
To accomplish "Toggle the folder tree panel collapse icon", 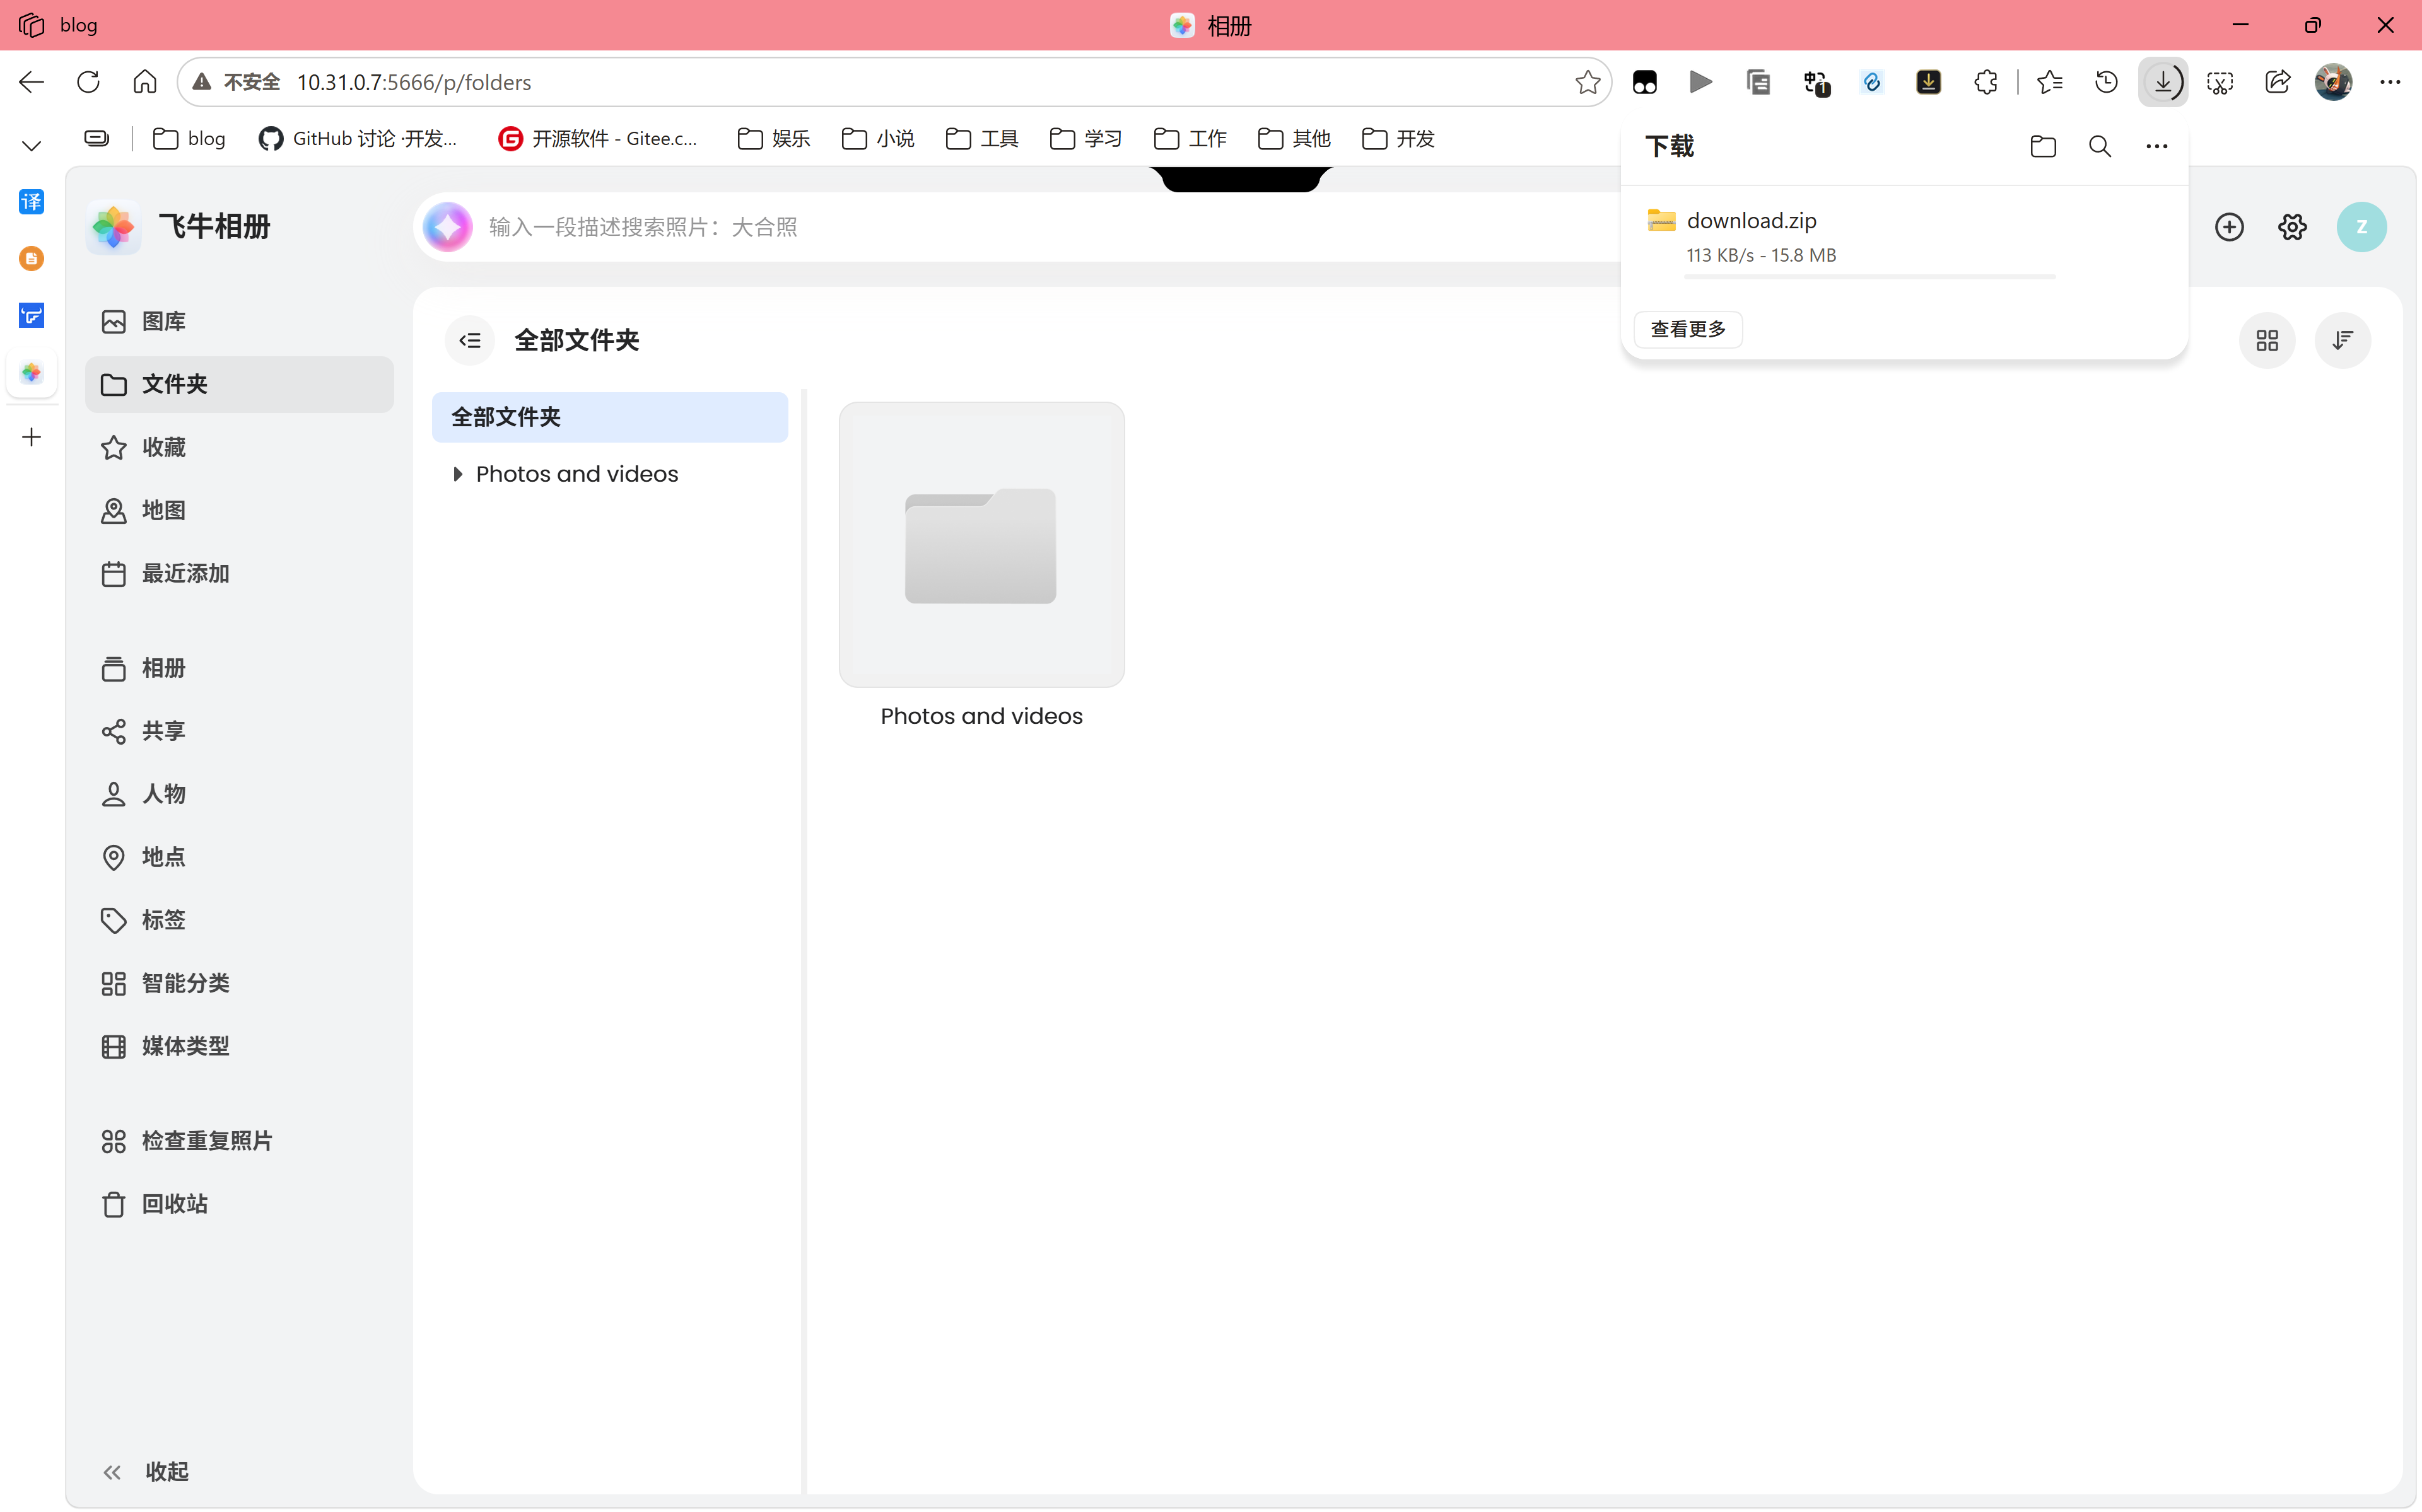I will click(470, 340).
